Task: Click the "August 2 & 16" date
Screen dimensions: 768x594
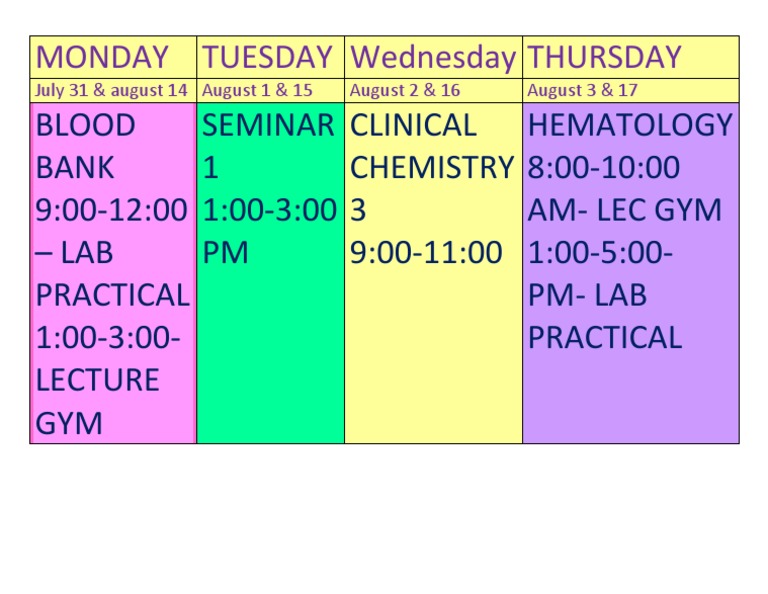Action: coord(405,90)
